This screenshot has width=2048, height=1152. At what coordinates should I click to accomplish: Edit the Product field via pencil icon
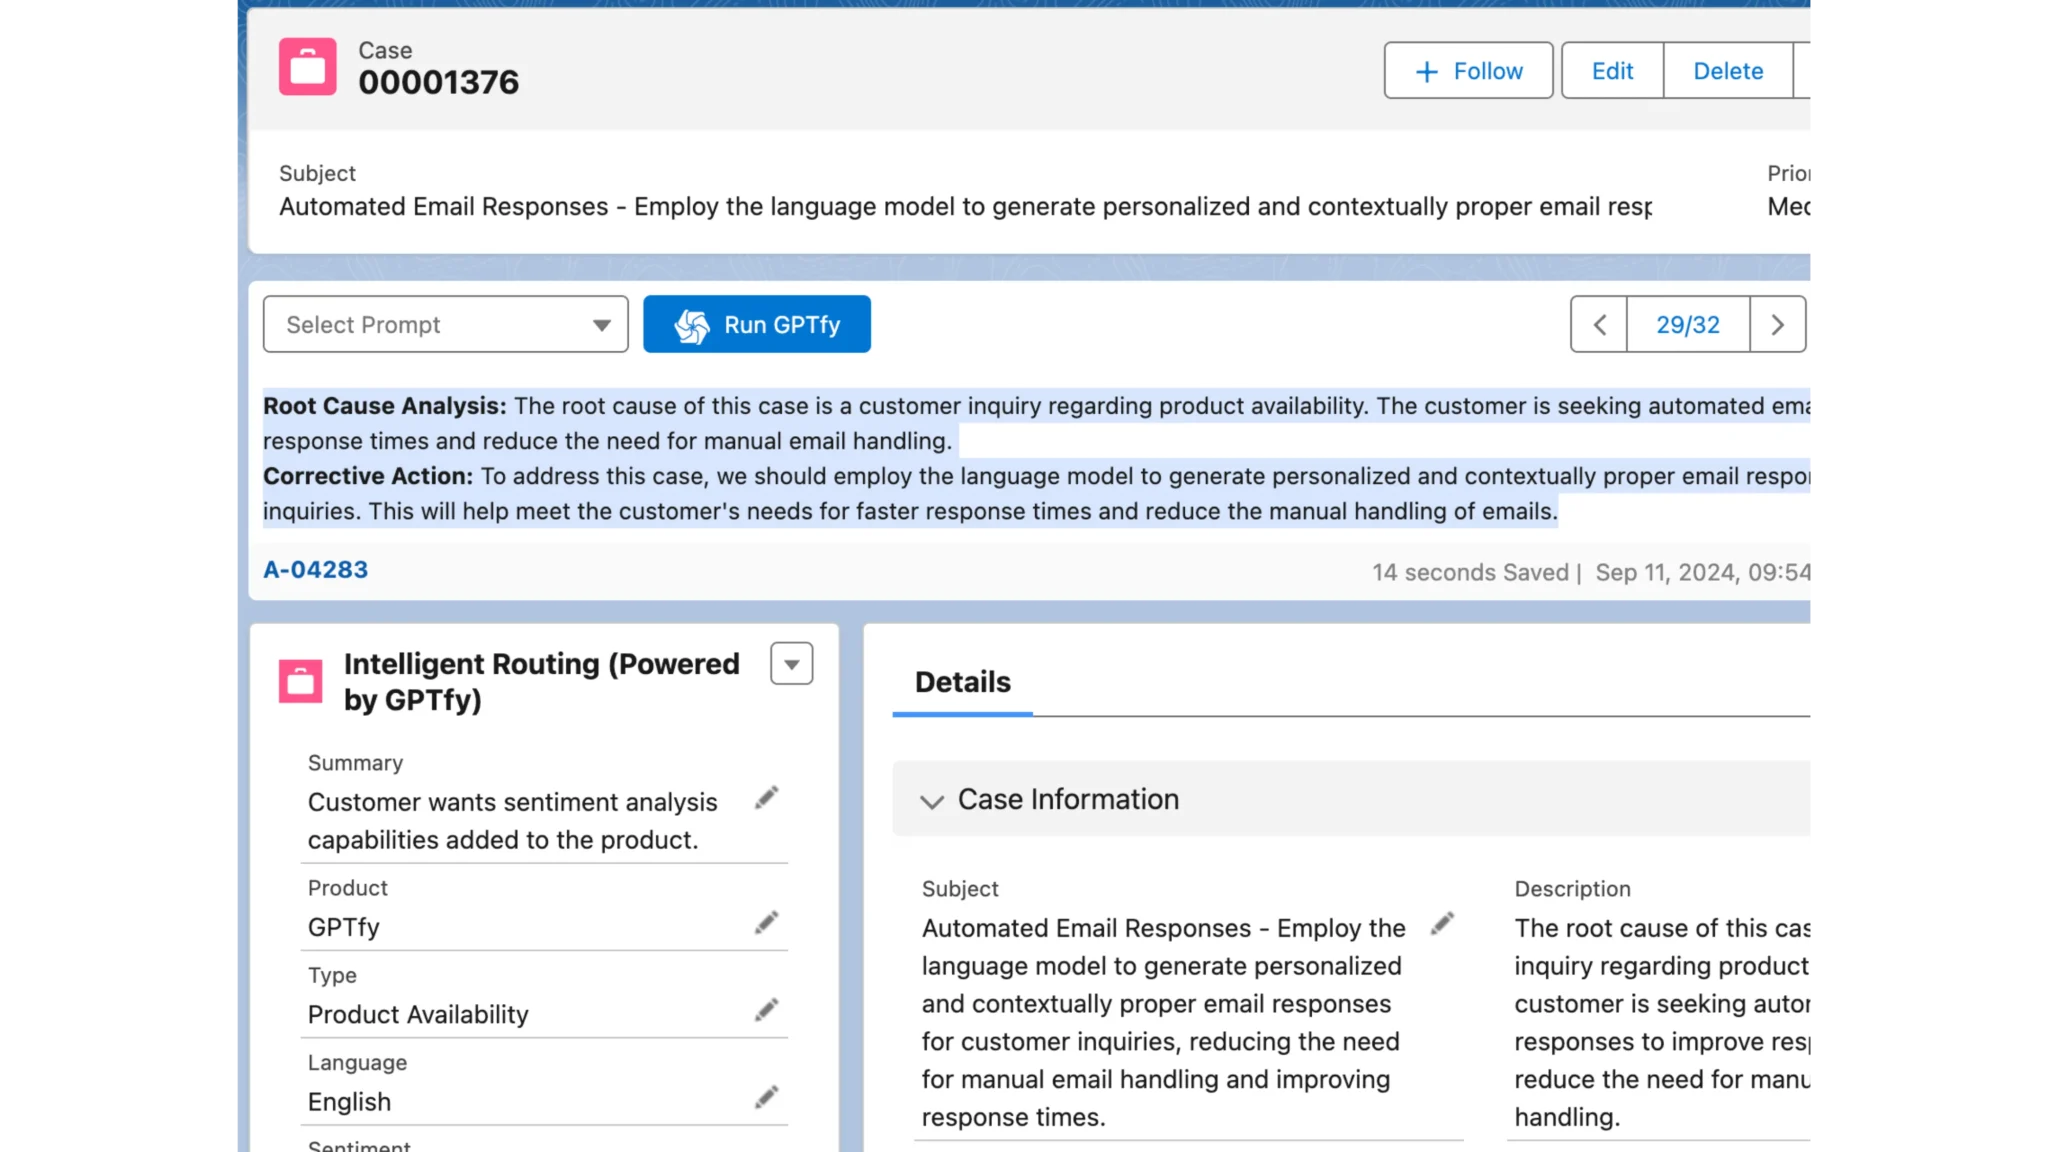(766, 923)
